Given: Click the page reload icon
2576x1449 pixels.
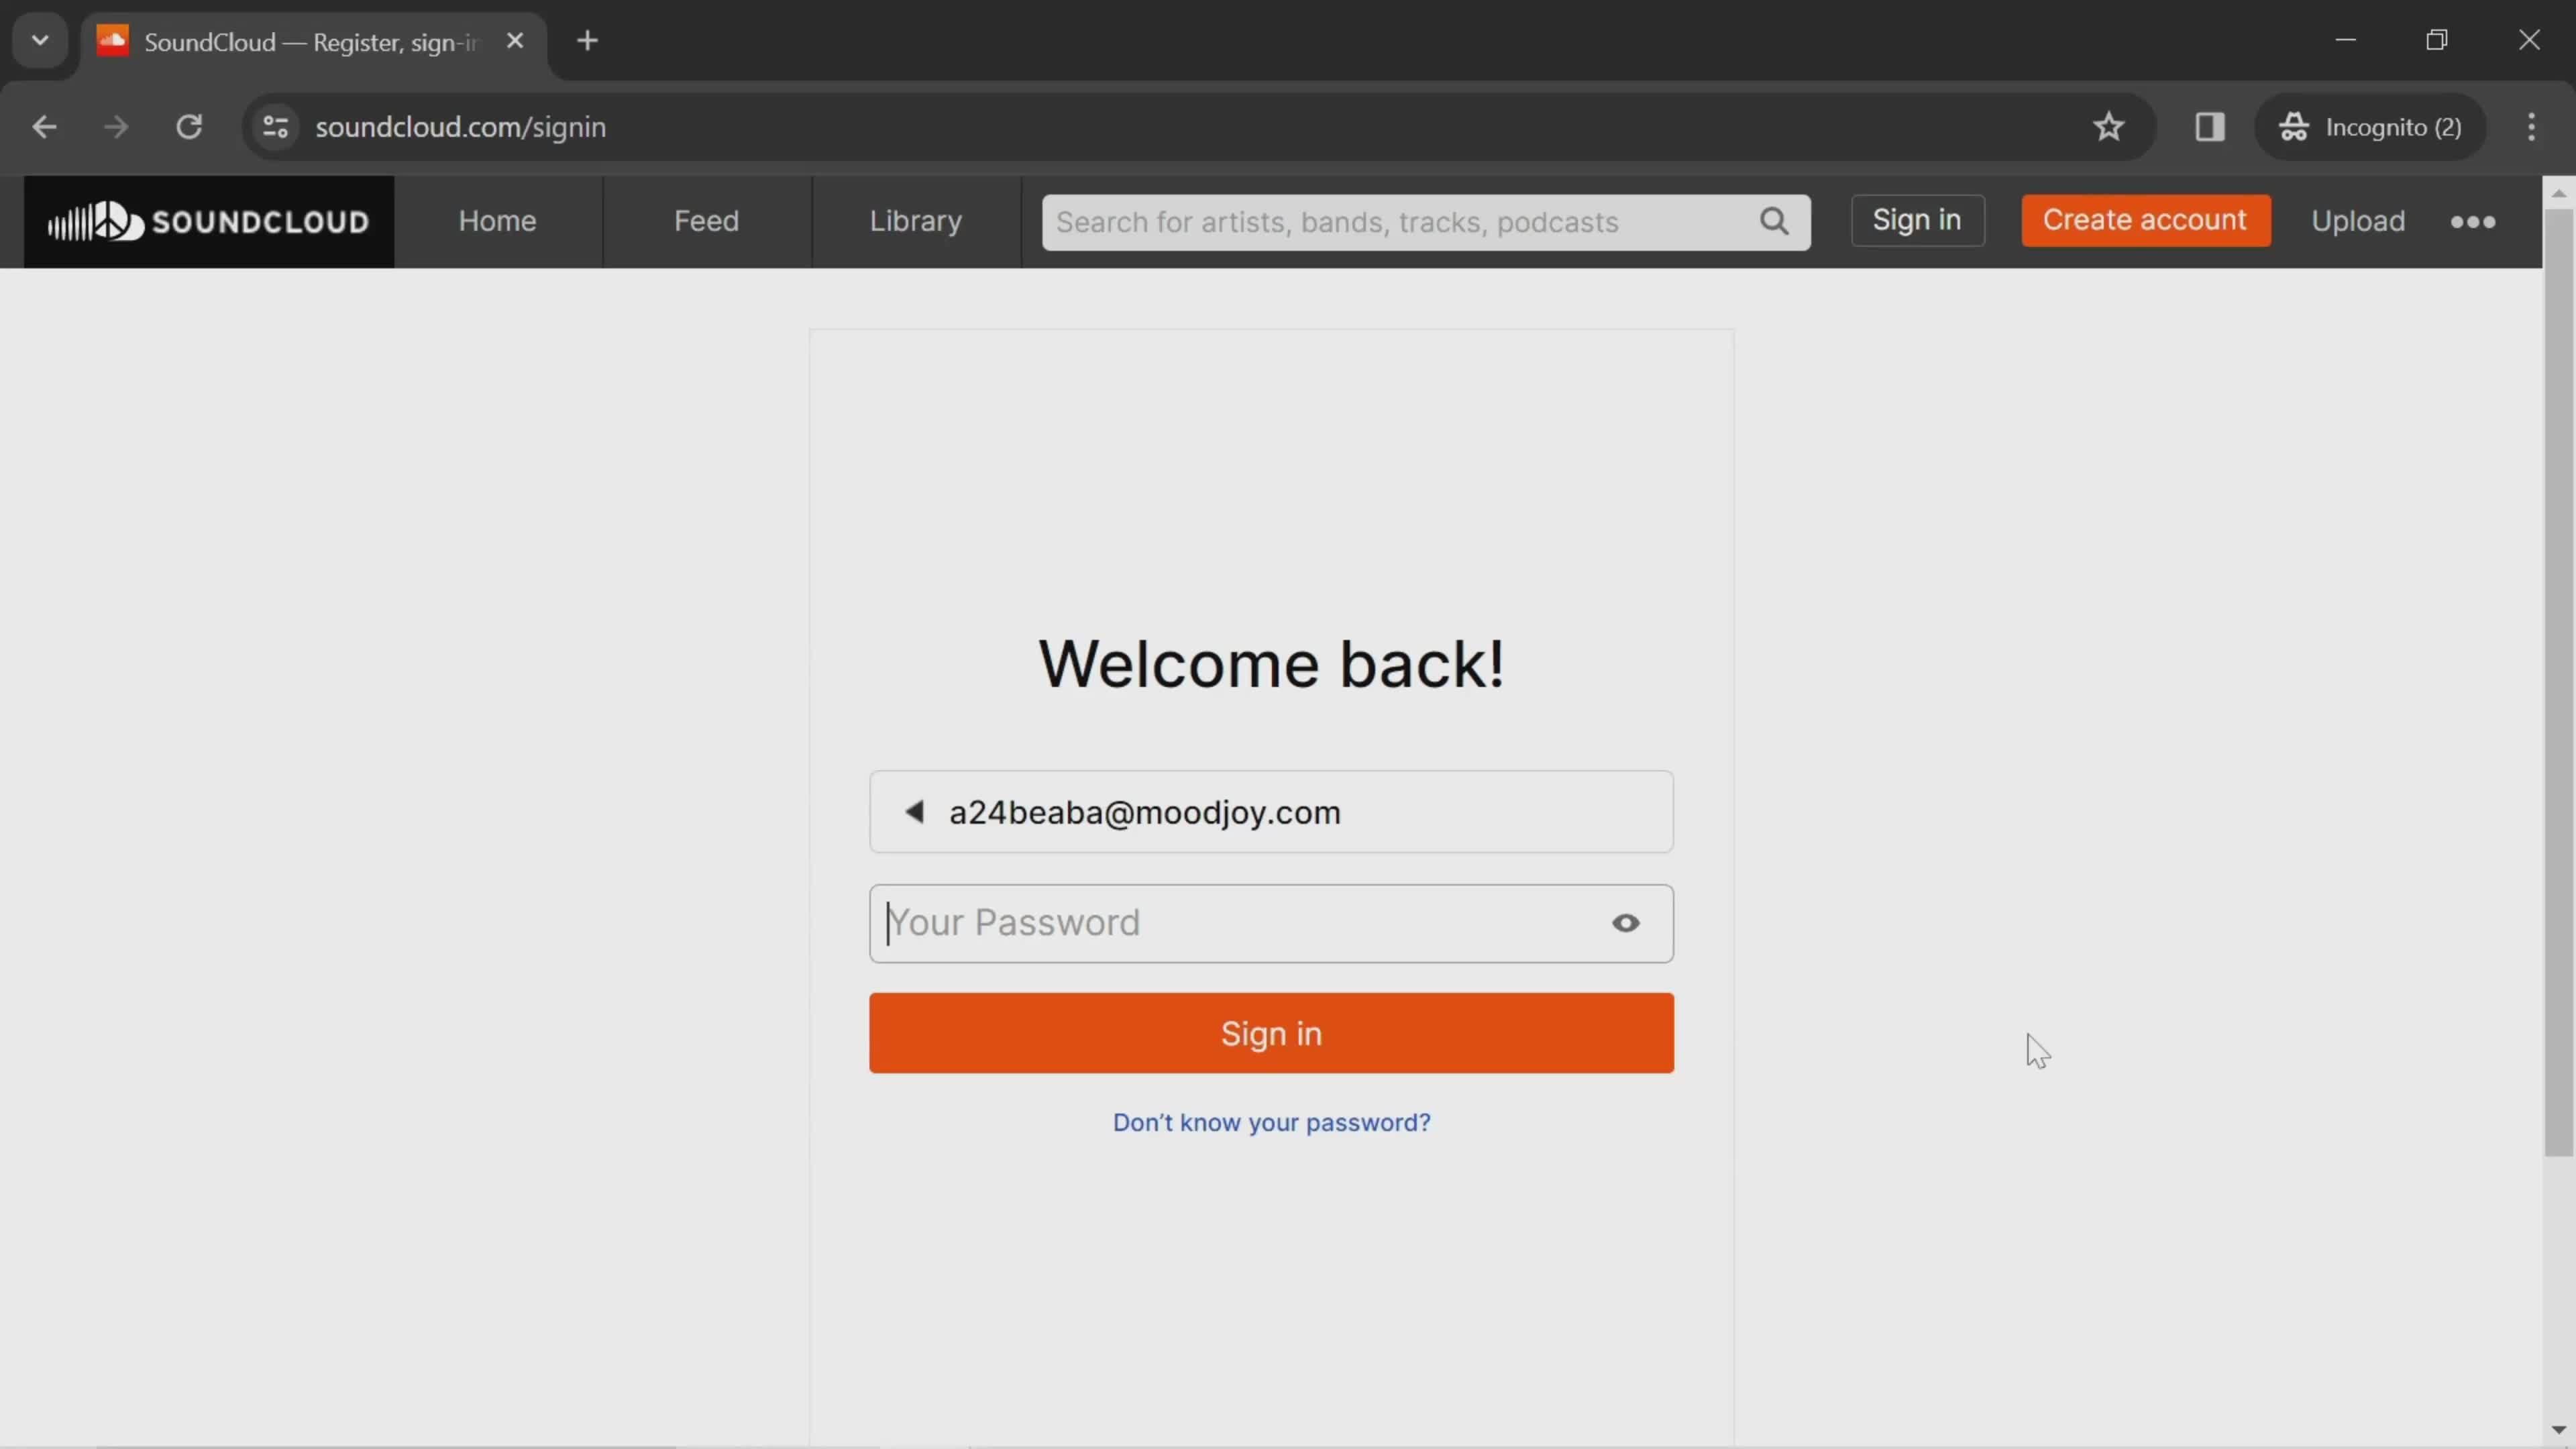Looking at the screenshot, I should [189, 125].
